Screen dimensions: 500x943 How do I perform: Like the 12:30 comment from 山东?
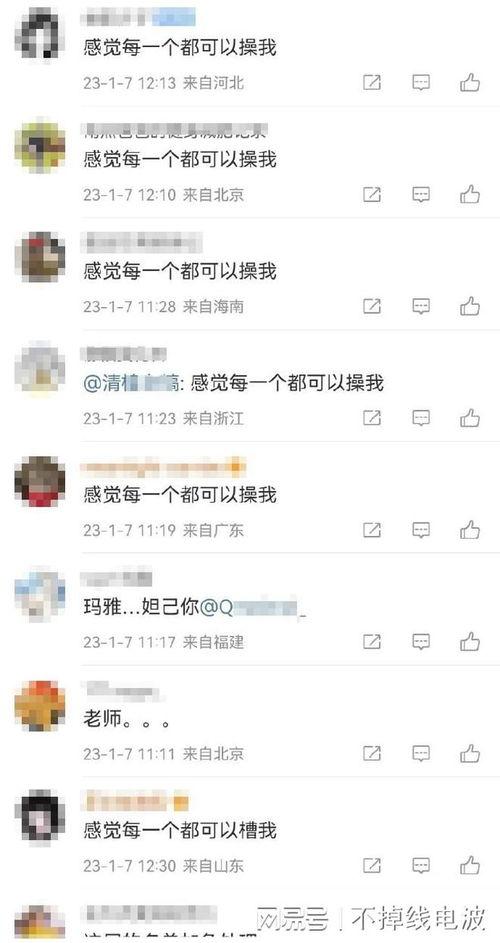(470, 865)
